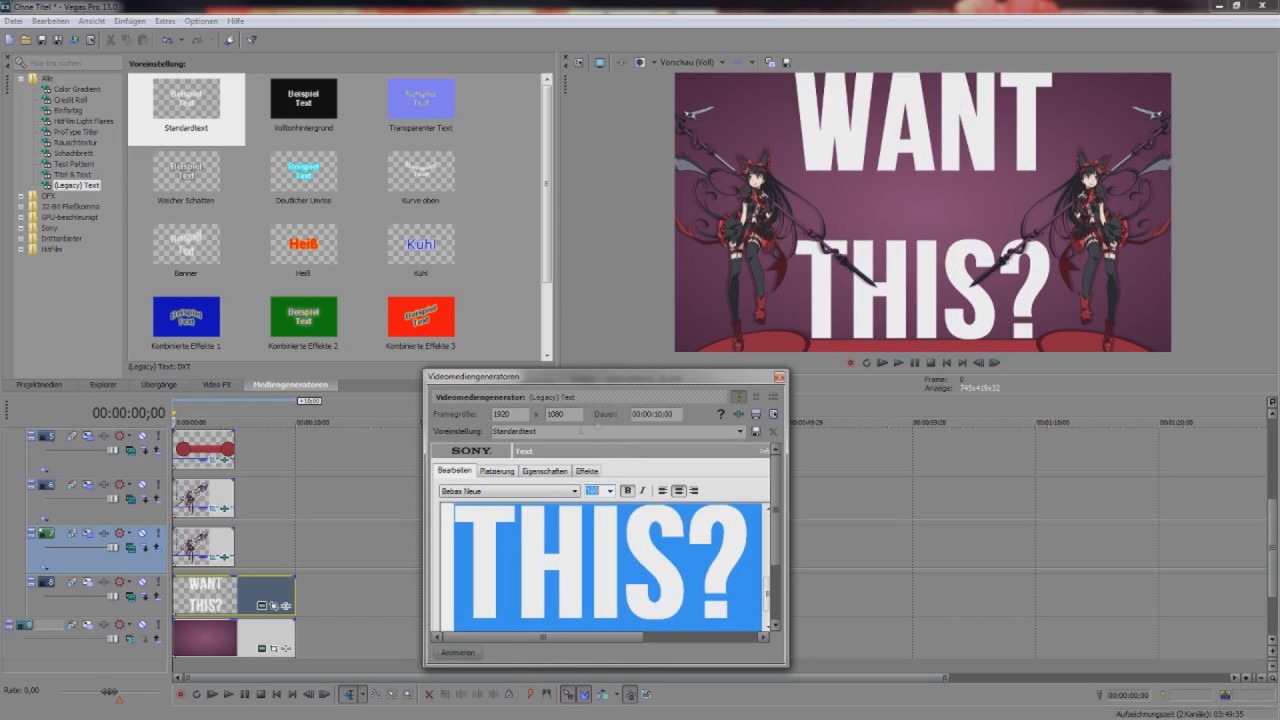Select the Color Gradient generator
Viewport: 1280px width, 720px height.
(x=77, y=89)
